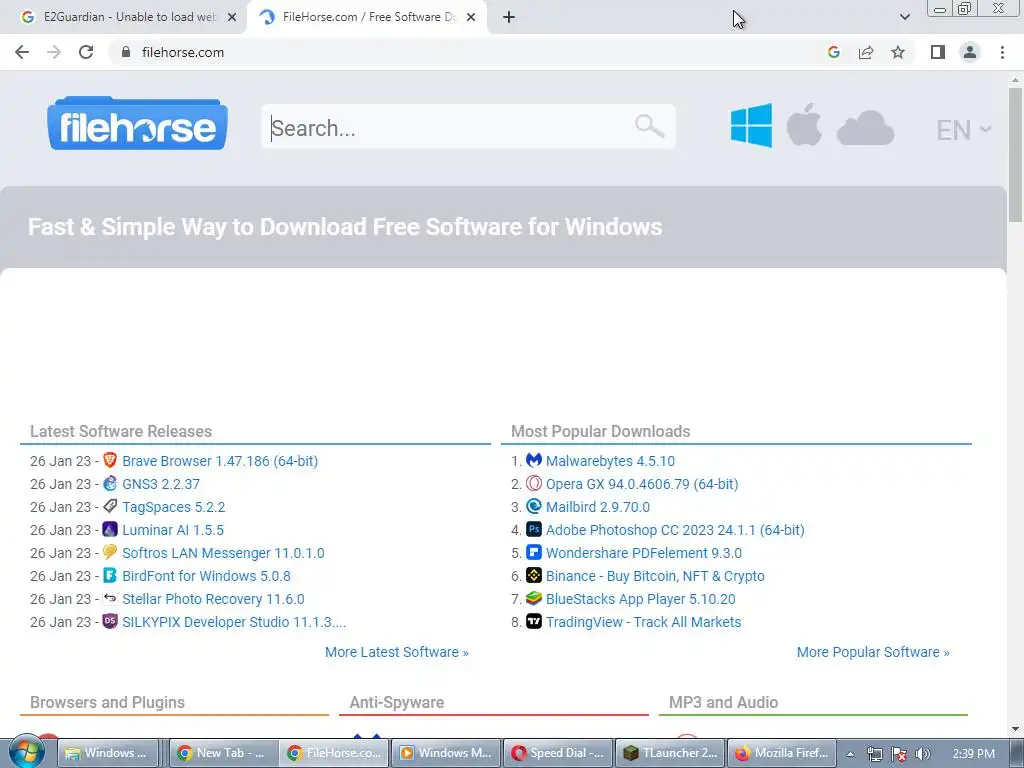Open the tab search dropdown arrow

[x=904, y=17]
